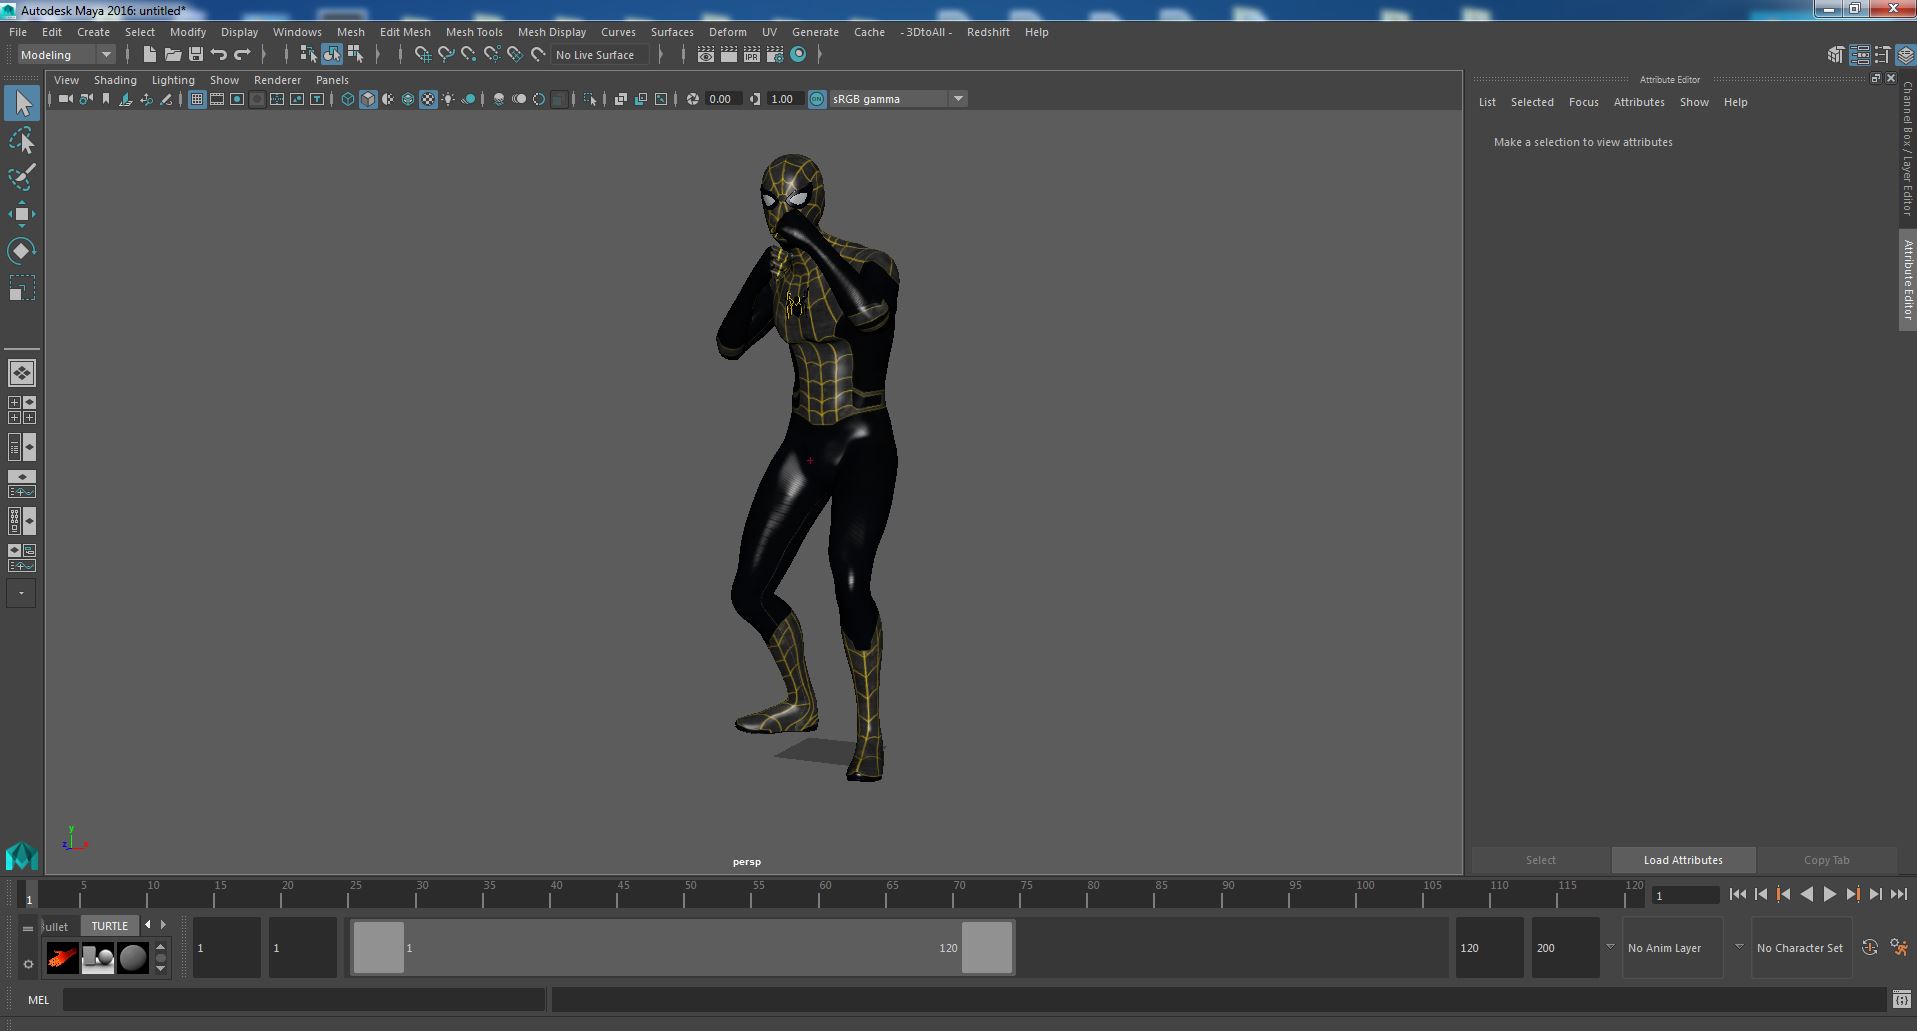The width and height of the screenshot is (1917, 1031).
Task: Choose the Paint Selection tool
Action: 22,177
